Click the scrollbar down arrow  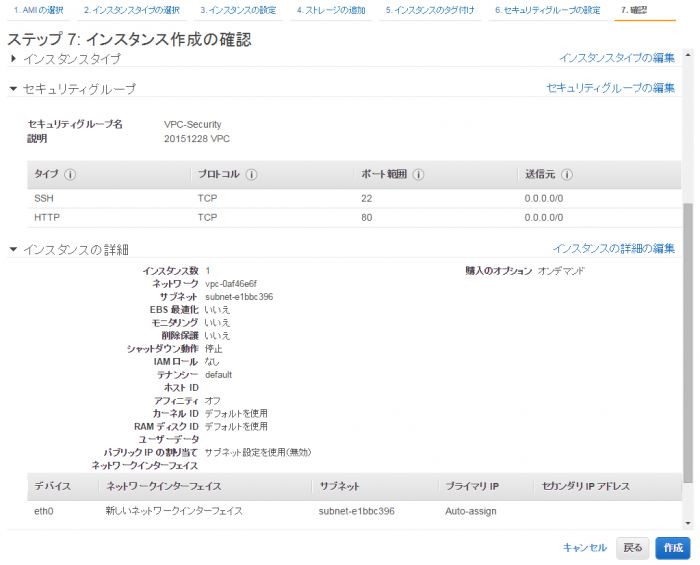tap(688, 523)
